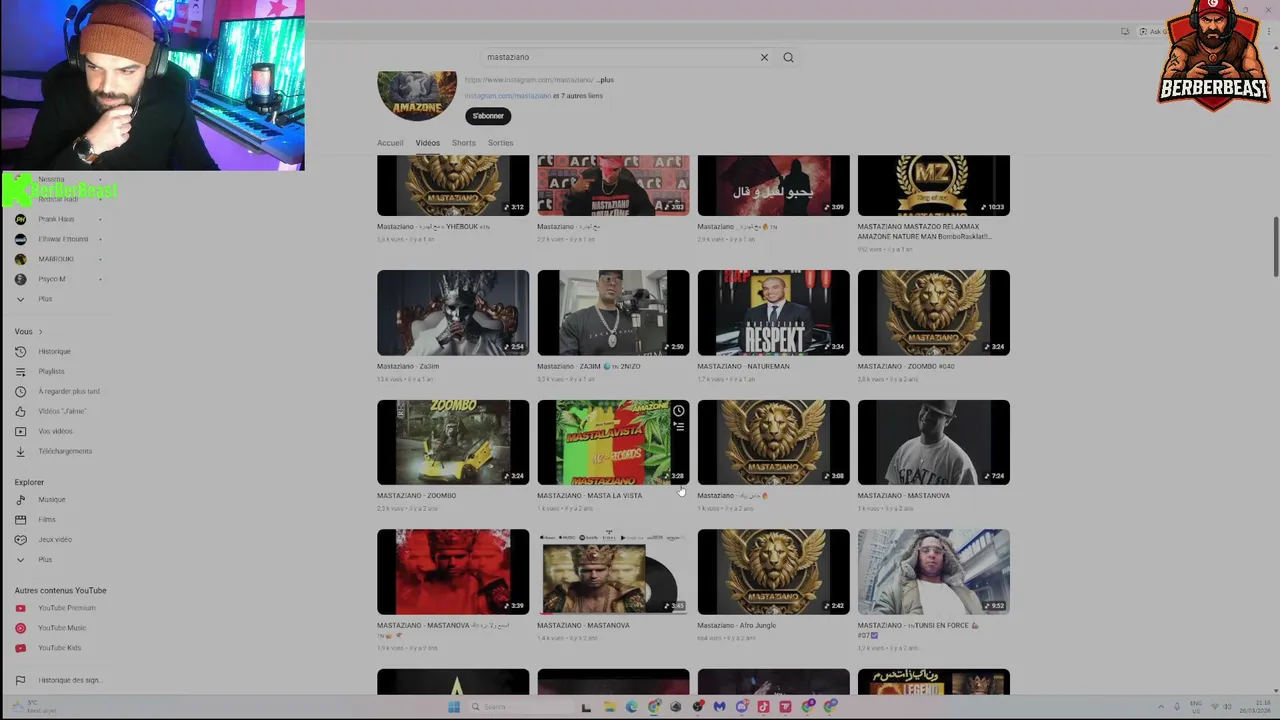Expand channel description via ...plus

click(x=606, y=80)
